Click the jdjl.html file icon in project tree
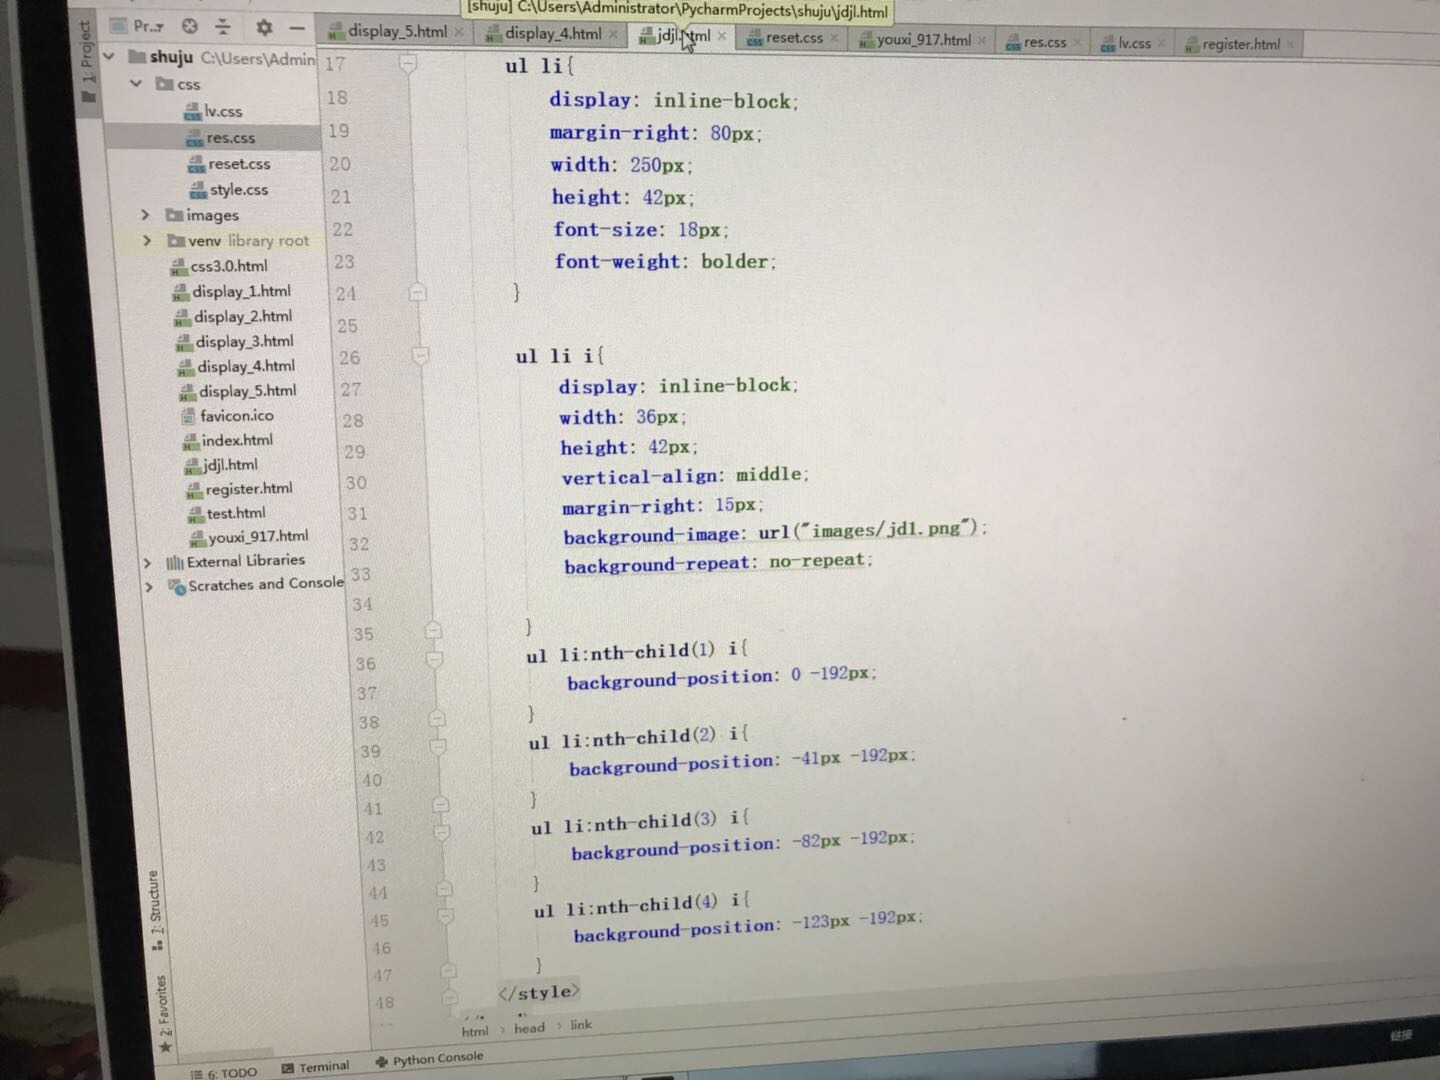The height and width of the screenshot is (1080, 1440). pyautogui.click(x=194, y=466)
